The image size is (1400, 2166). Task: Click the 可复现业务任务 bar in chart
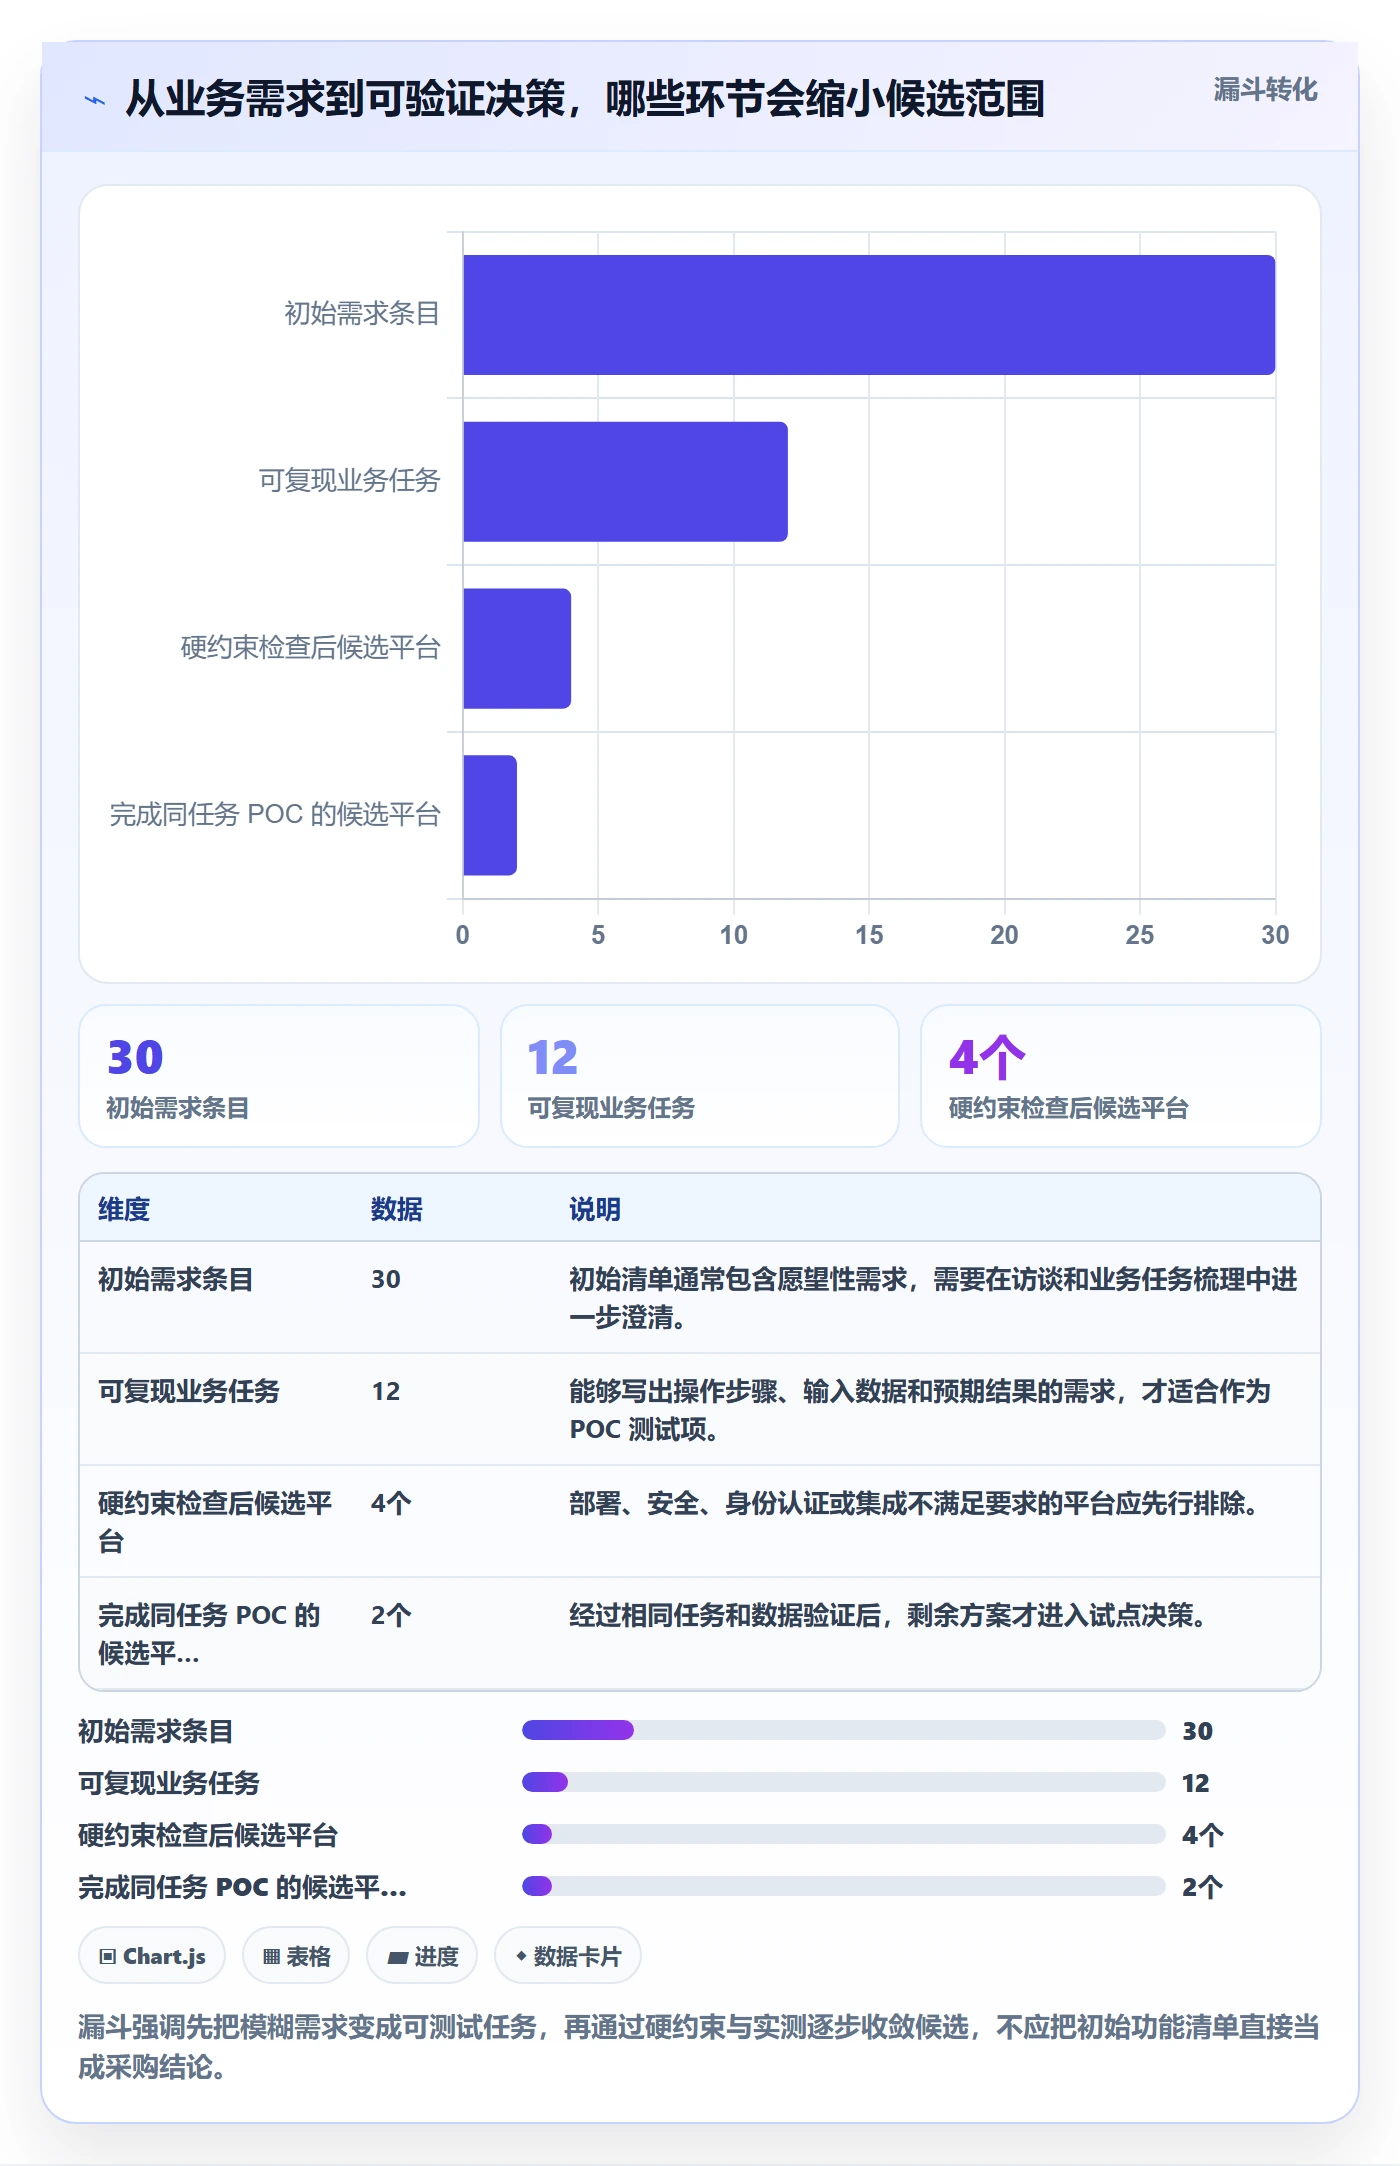click(625, 481)
